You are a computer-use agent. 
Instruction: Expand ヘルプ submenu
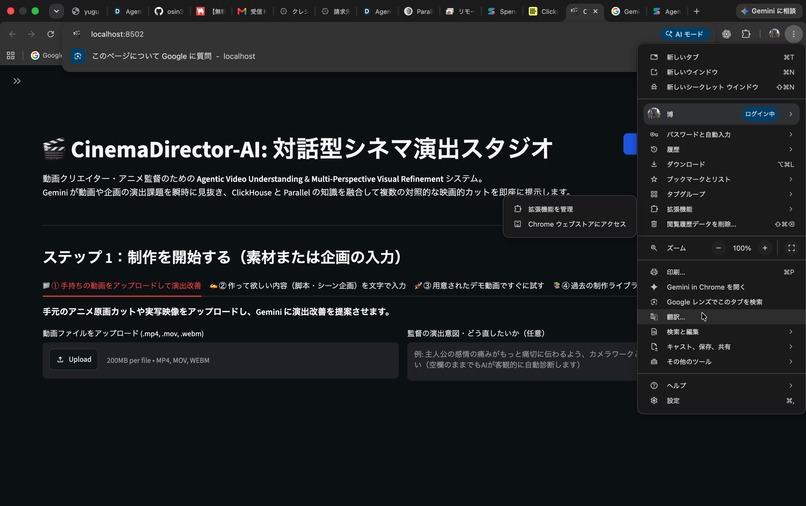[721, 385]
